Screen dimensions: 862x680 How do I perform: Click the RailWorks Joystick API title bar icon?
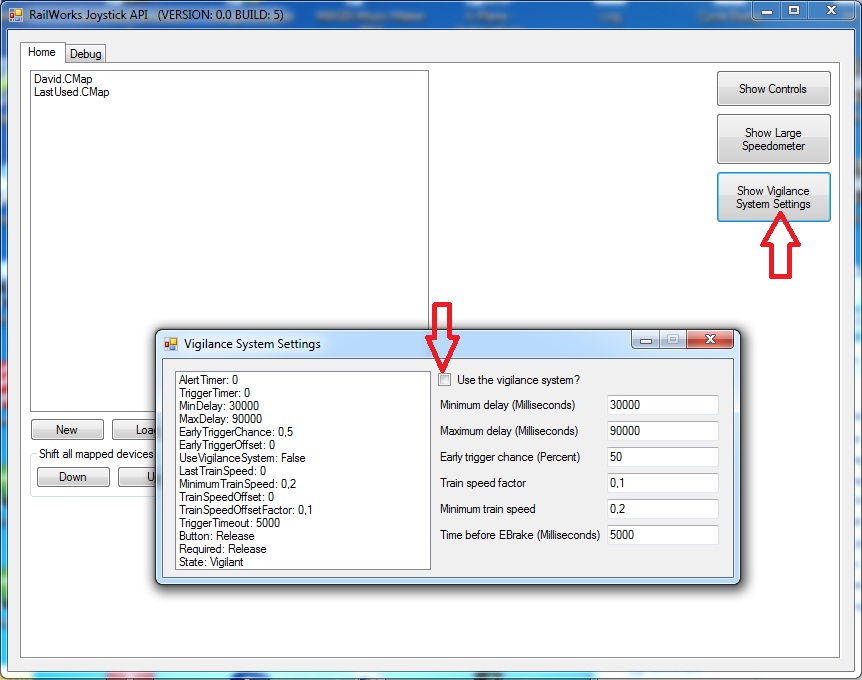tap(16, 14)
